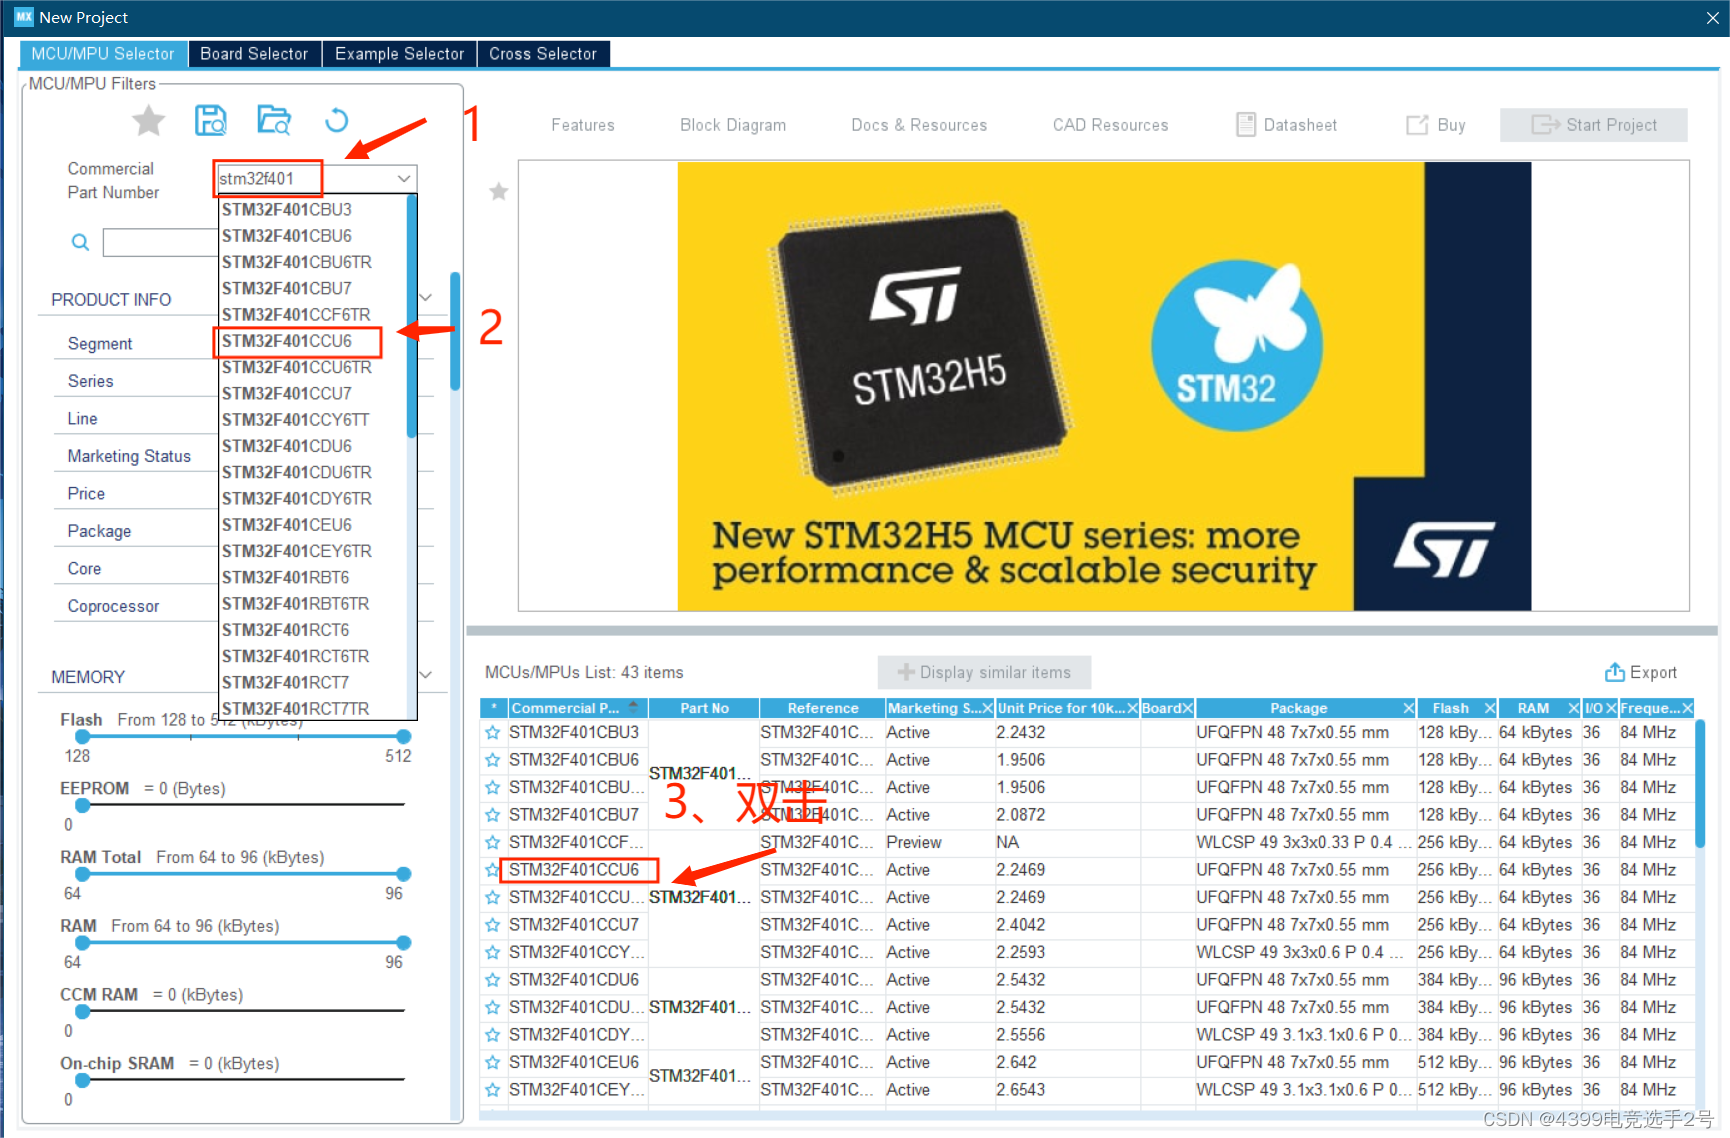Image resolution: width=1730 pixels, height=1138 pixels.
Task: Save current MCU filter settings
Action: click(x=210, y=119)
